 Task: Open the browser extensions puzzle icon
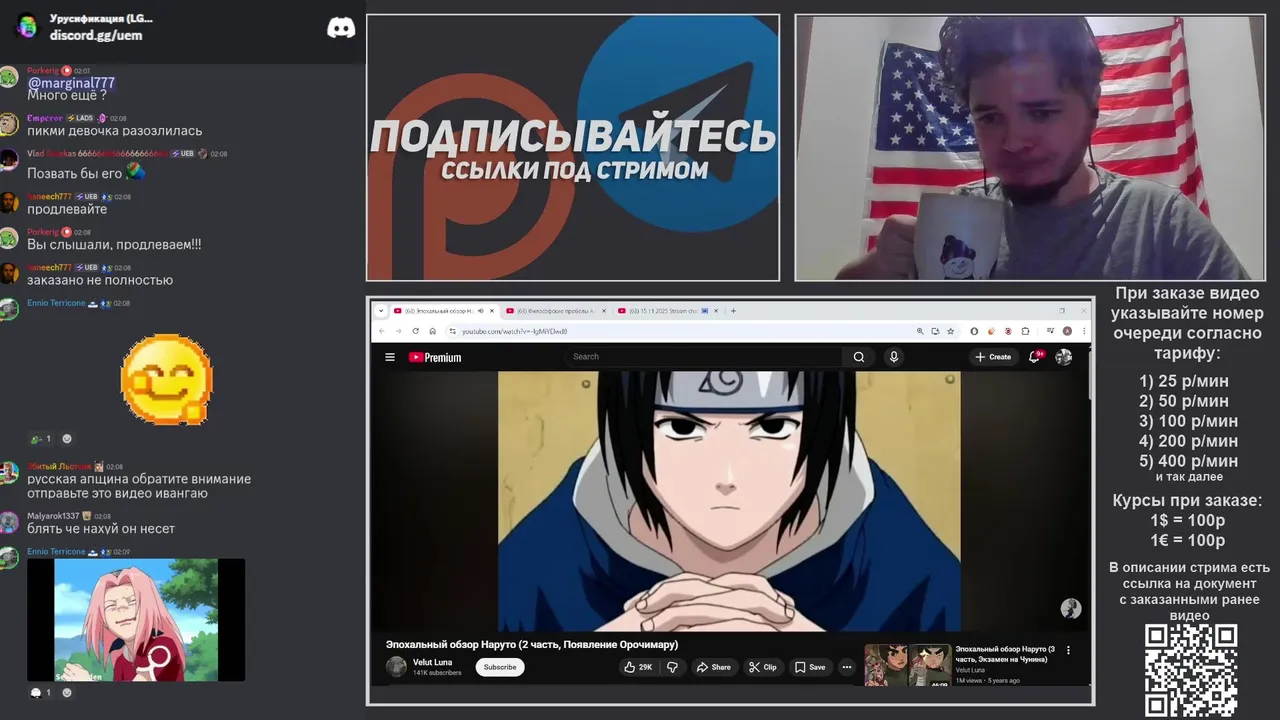click(x=1025, y=331)
